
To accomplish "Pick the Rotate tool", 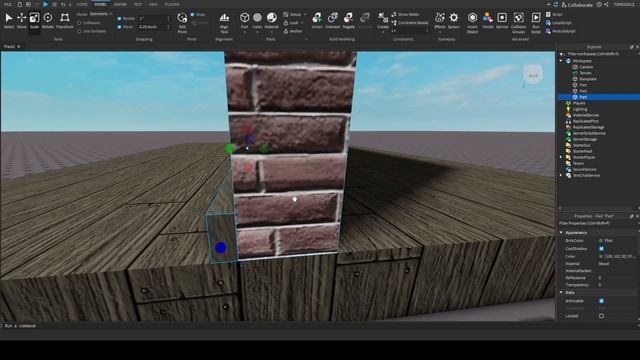I will tap(48, 20).
